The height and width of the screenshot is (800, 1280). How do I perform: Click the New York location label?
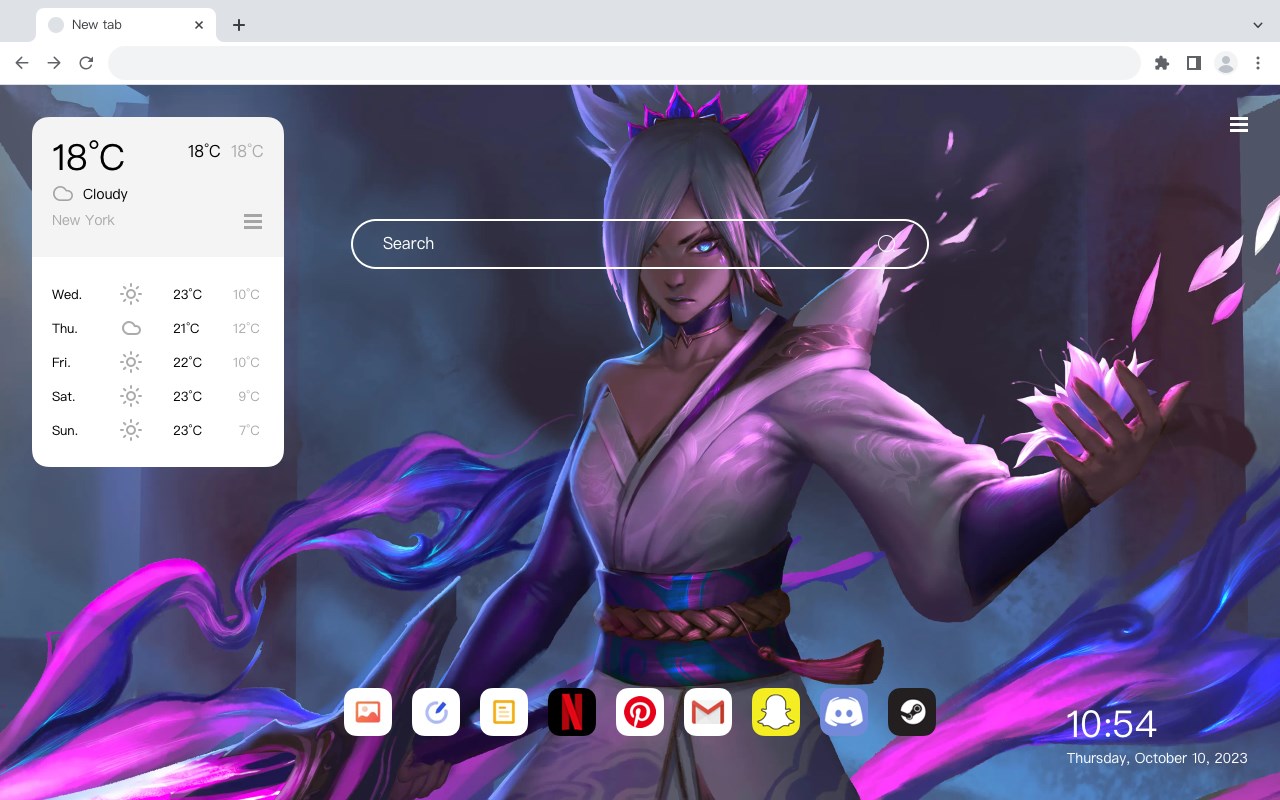[x=83, y=220]
